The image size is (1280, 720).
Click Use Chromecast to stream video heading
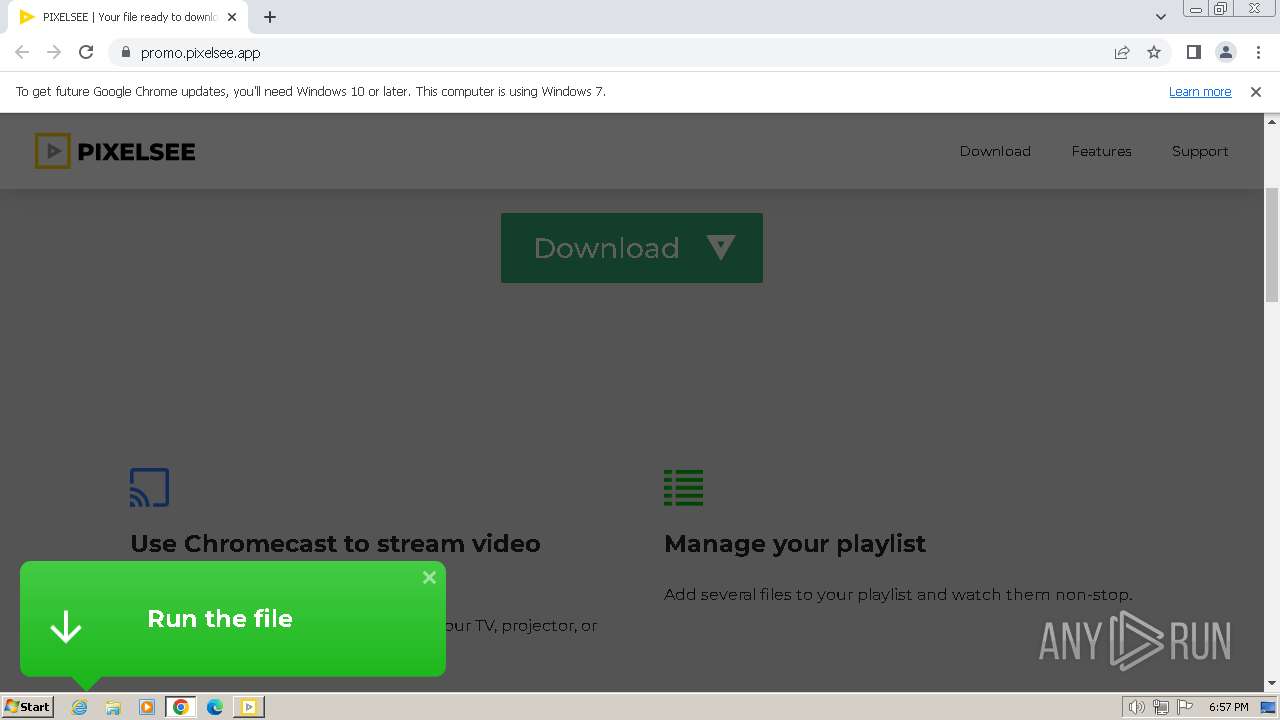[335, 543]
